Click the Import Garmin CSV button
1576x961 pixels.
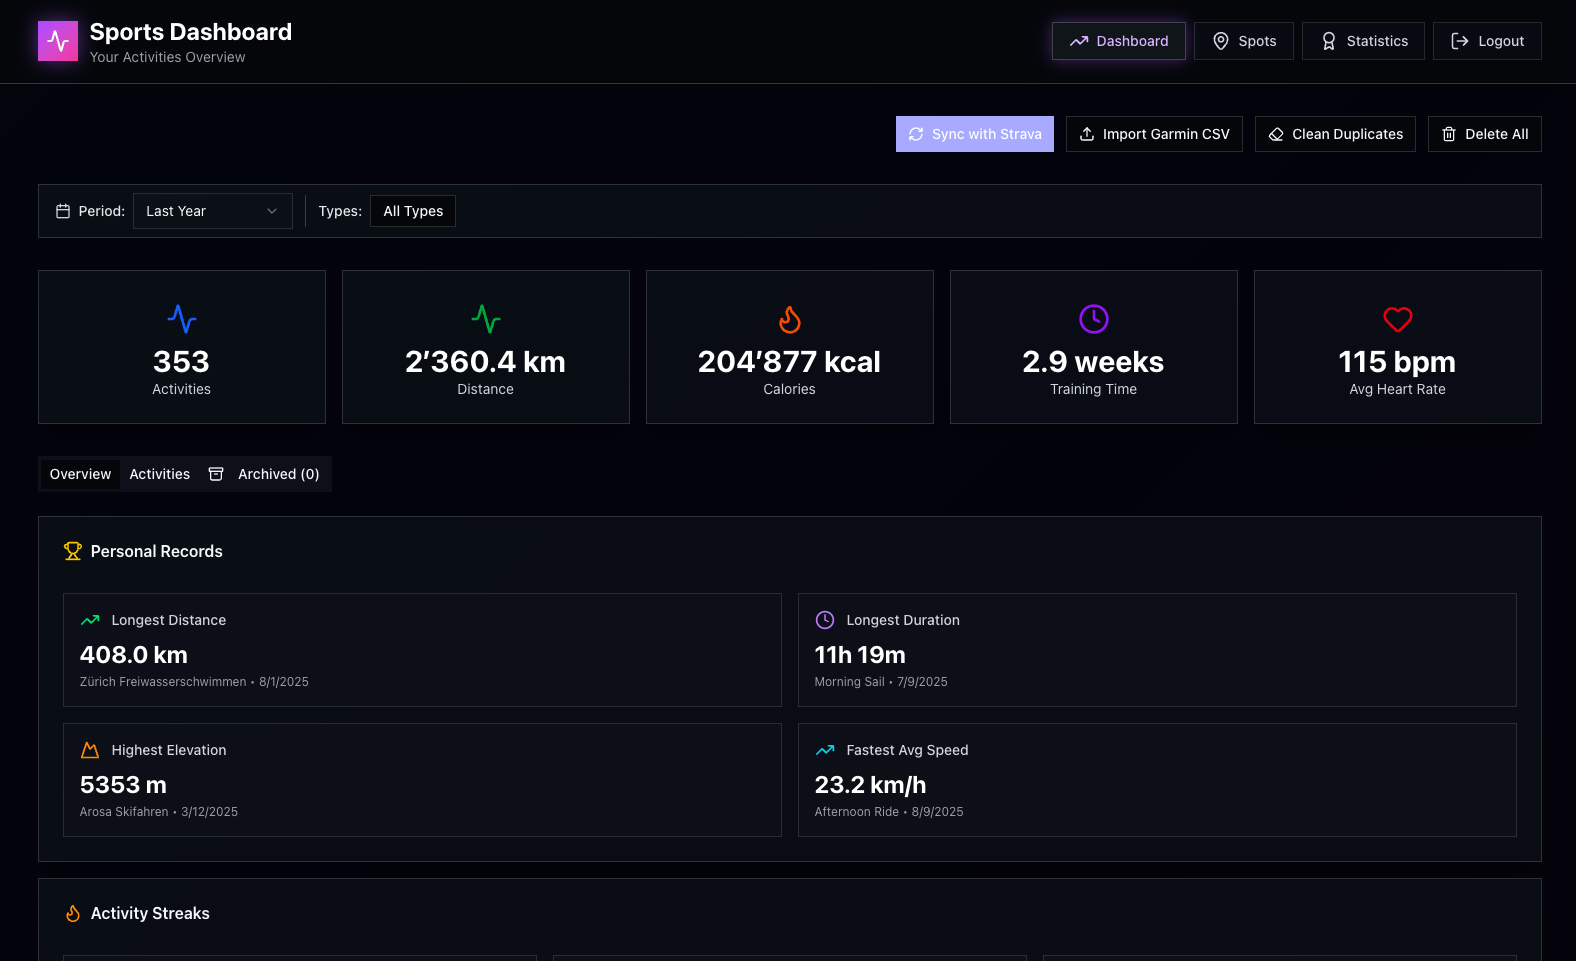[x=1154, y=134]
